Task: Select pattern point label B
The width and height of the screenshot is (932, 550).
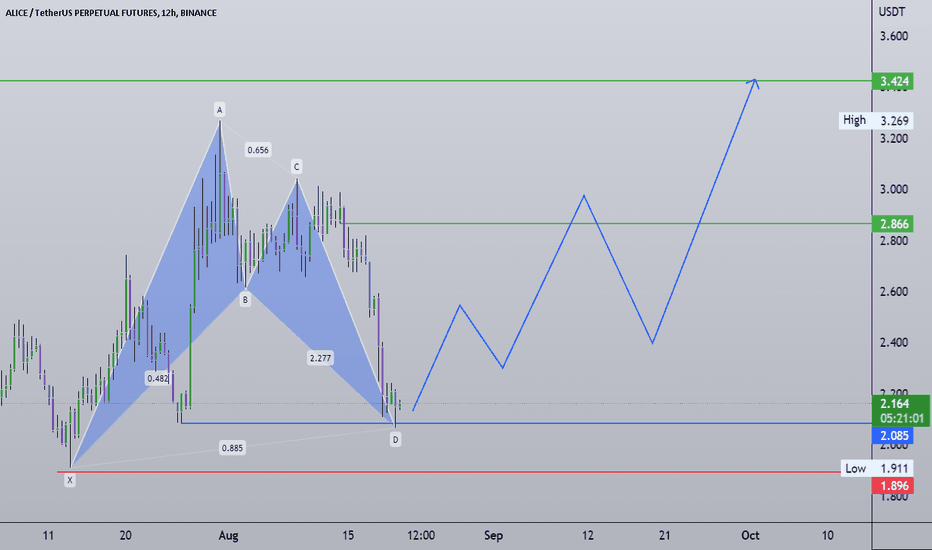Action: point(245,300)
